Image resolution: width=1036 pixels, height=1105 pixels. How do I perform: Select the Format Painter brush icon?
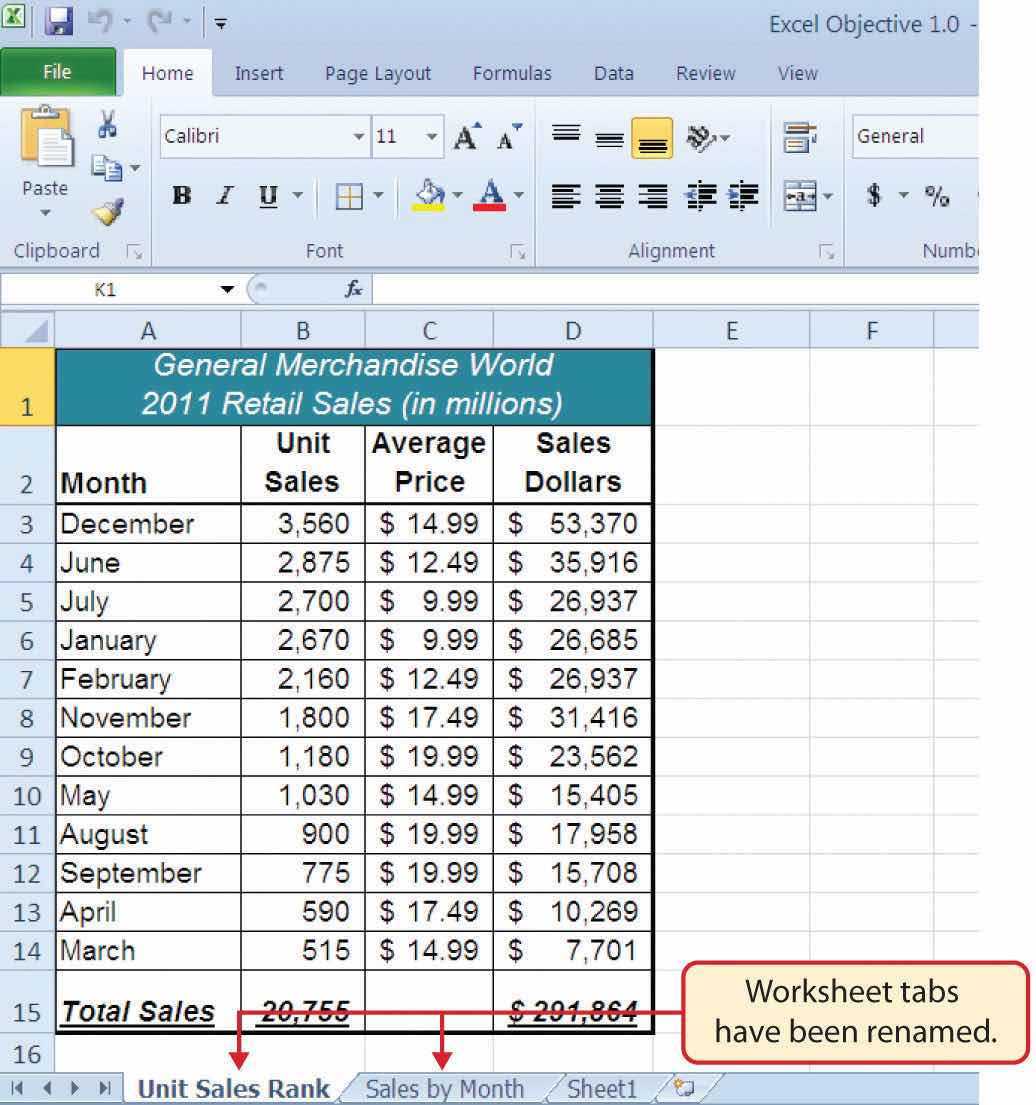pyautogui.click(x=106, y=212)
